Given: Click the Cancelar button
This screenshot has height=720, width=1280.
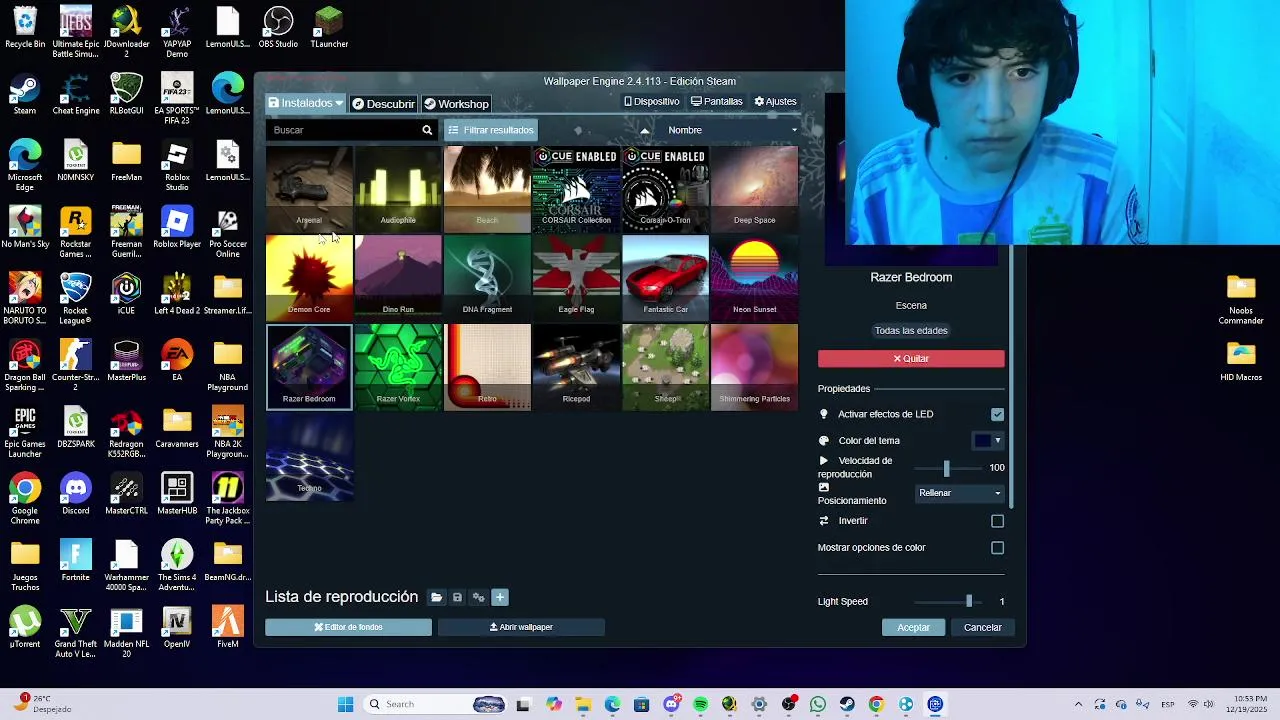Looking at the screenshot, I should (x=982, y=627).
